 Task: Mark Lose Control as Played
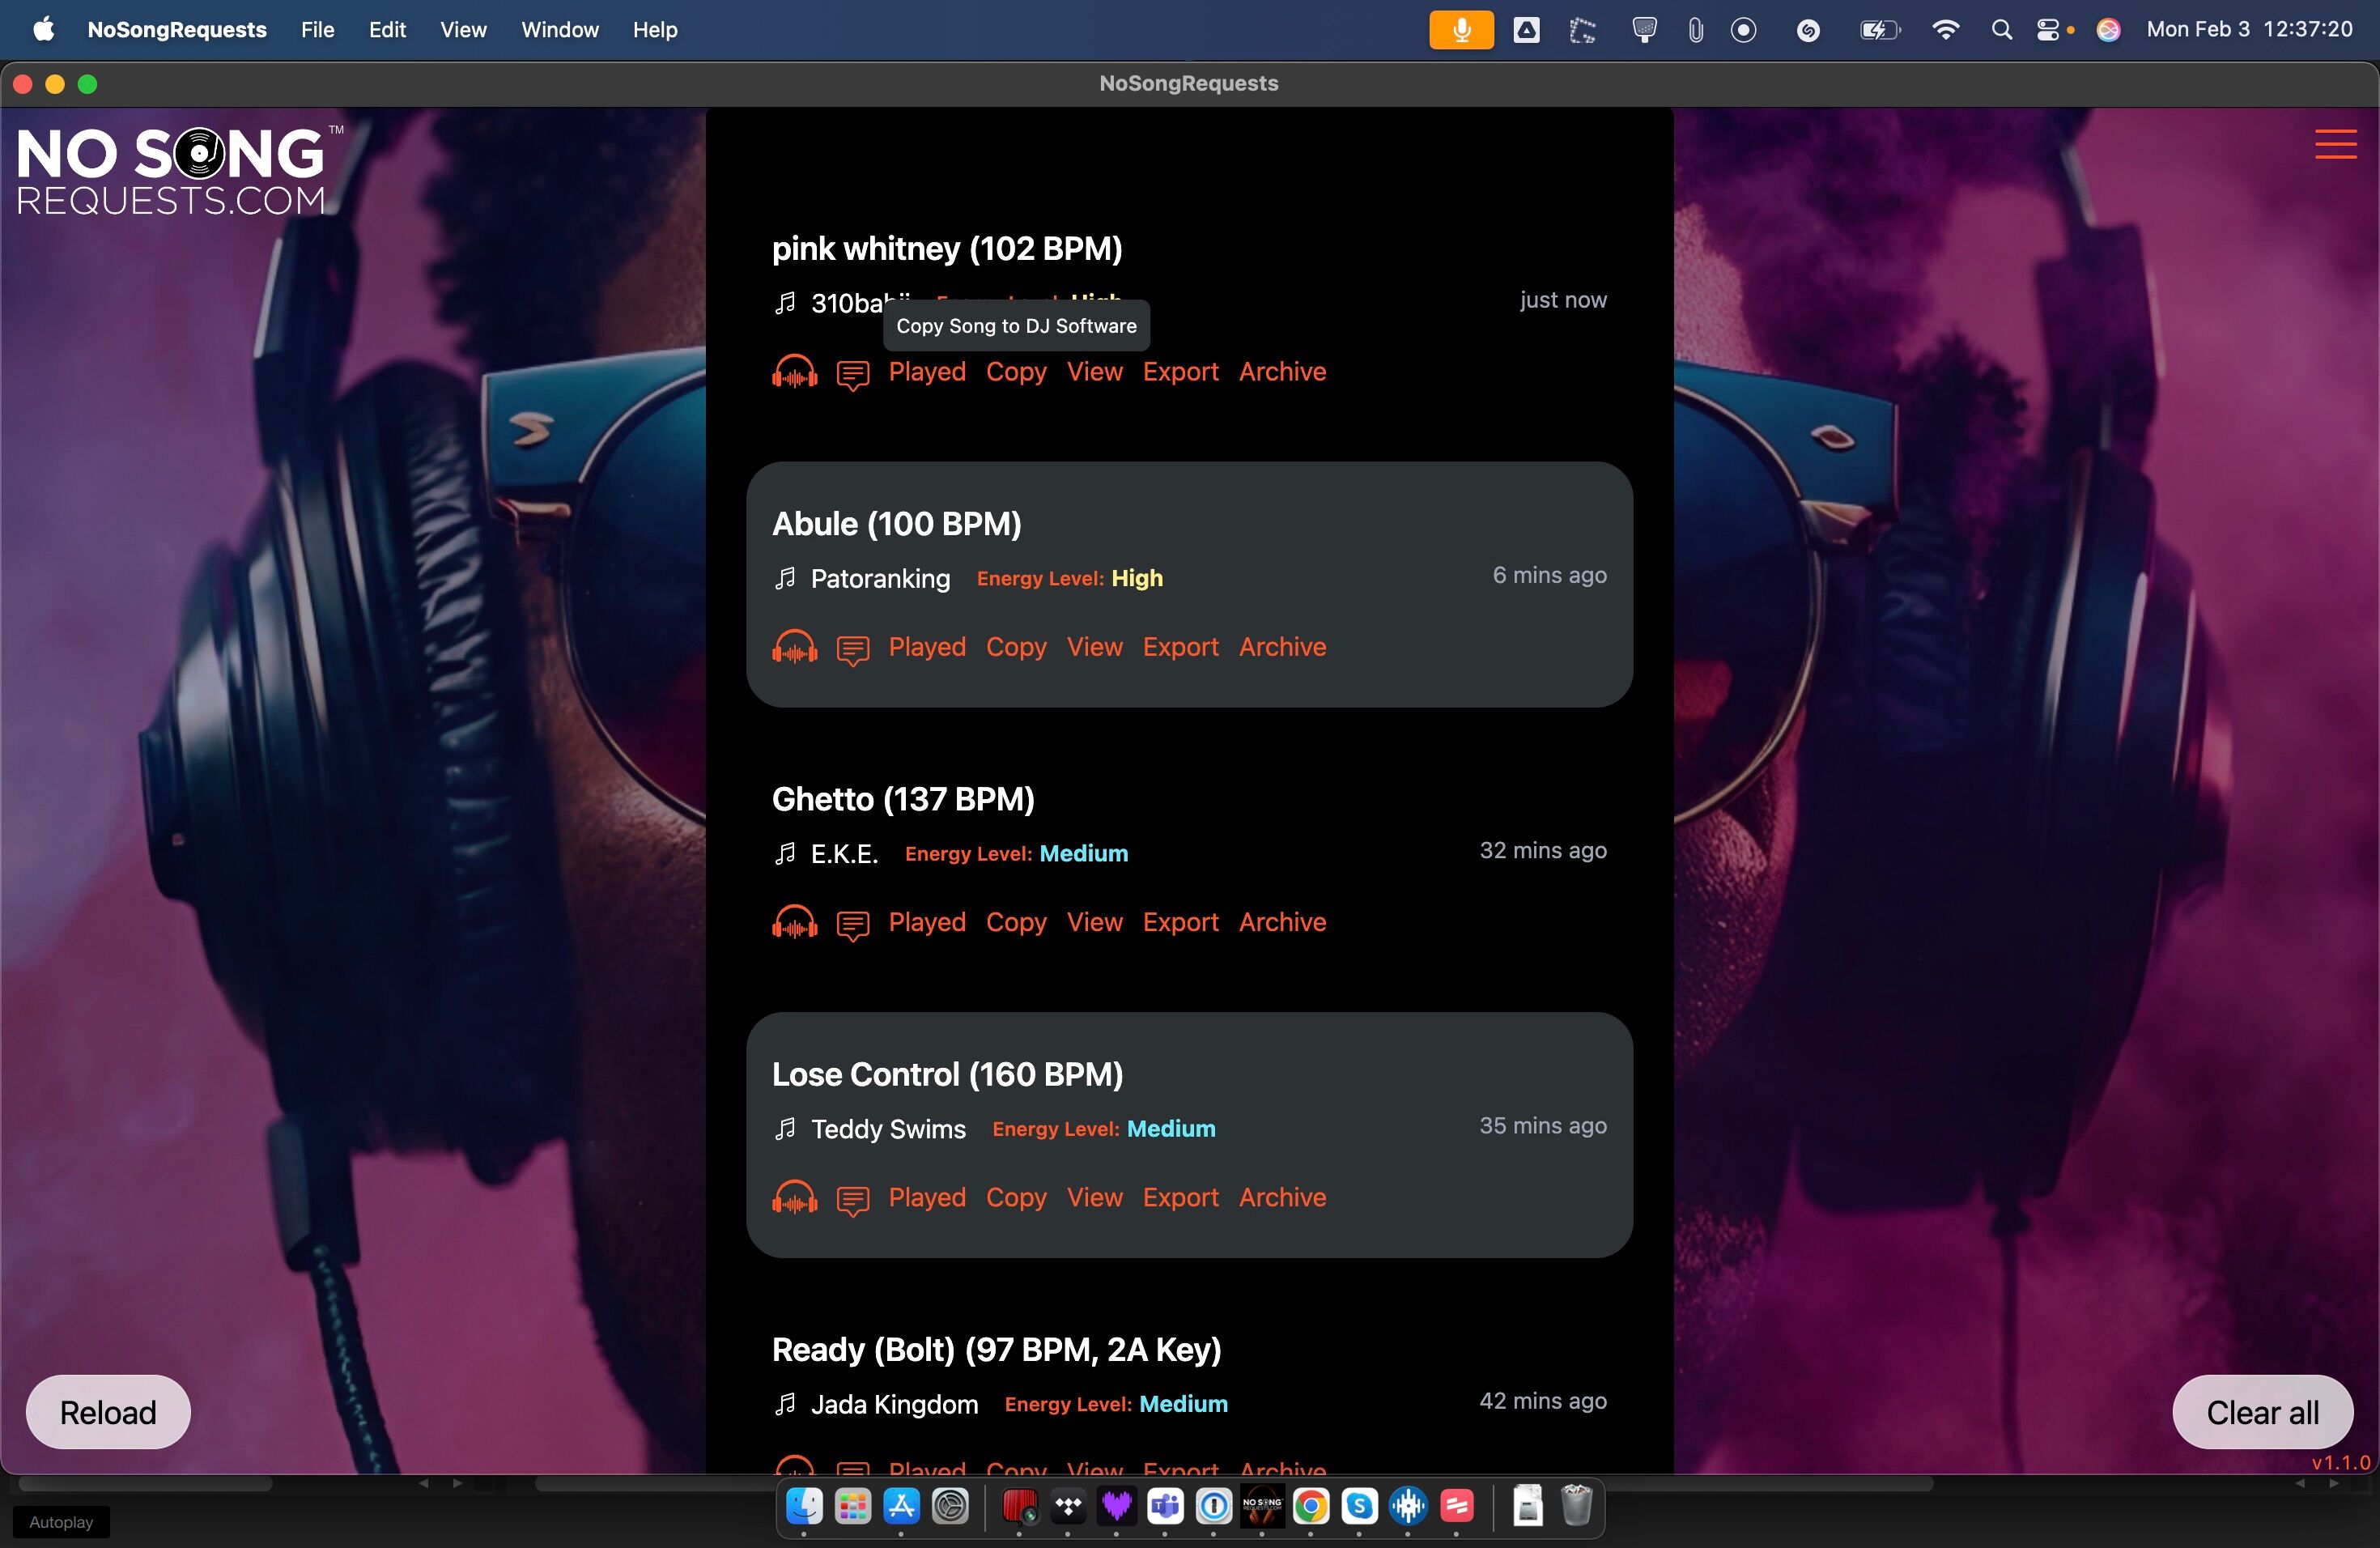point(926,1197)
